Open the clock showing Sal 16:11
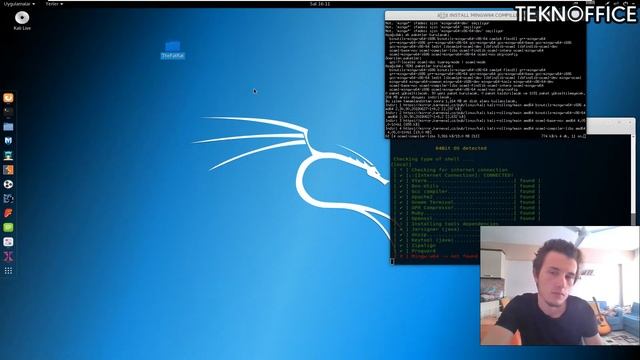The width and height of the screenshot is (640, 360). pyautogui.click(x=320, y=4)
